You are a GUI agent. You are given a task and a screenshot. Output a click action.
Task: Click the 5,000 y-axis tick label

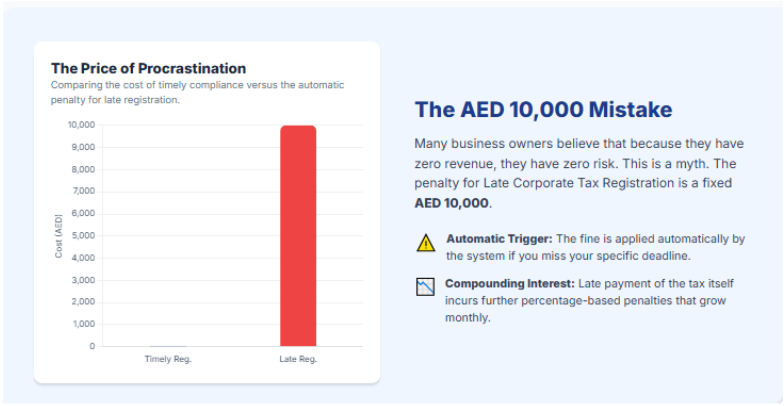click(83, 236)
